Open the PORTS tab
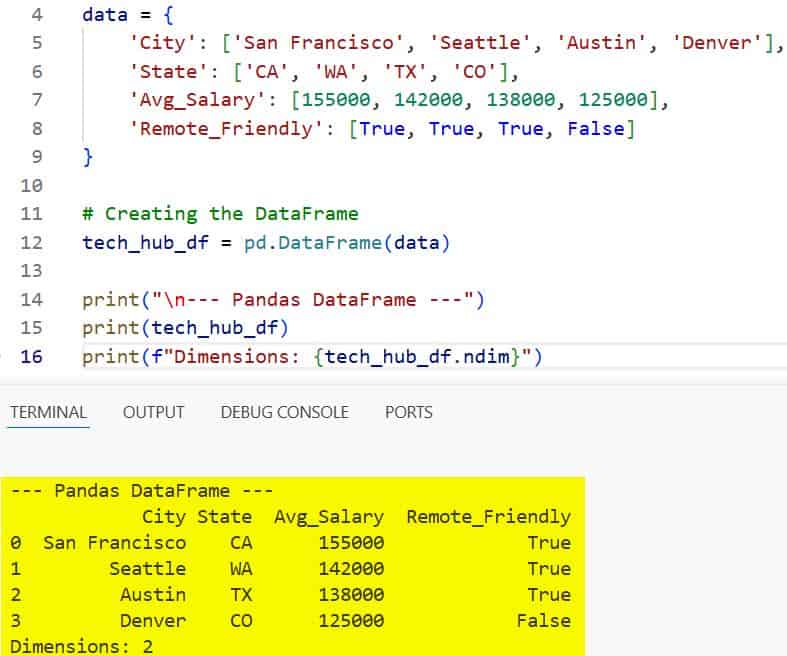Viewport: 787px width, 656px height. (x=409, y=413)
